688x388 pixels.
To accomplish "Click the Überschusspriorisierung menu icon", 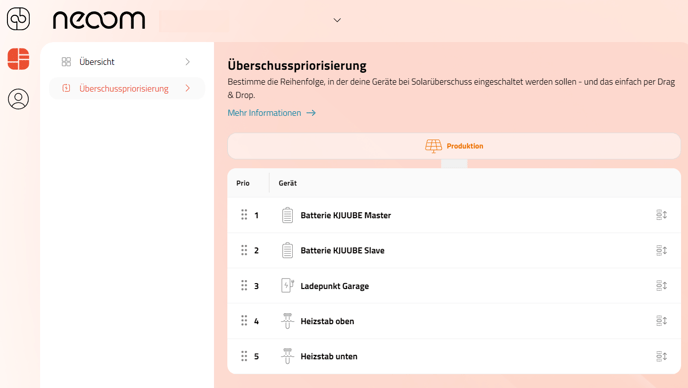I will tap(66, 88).
